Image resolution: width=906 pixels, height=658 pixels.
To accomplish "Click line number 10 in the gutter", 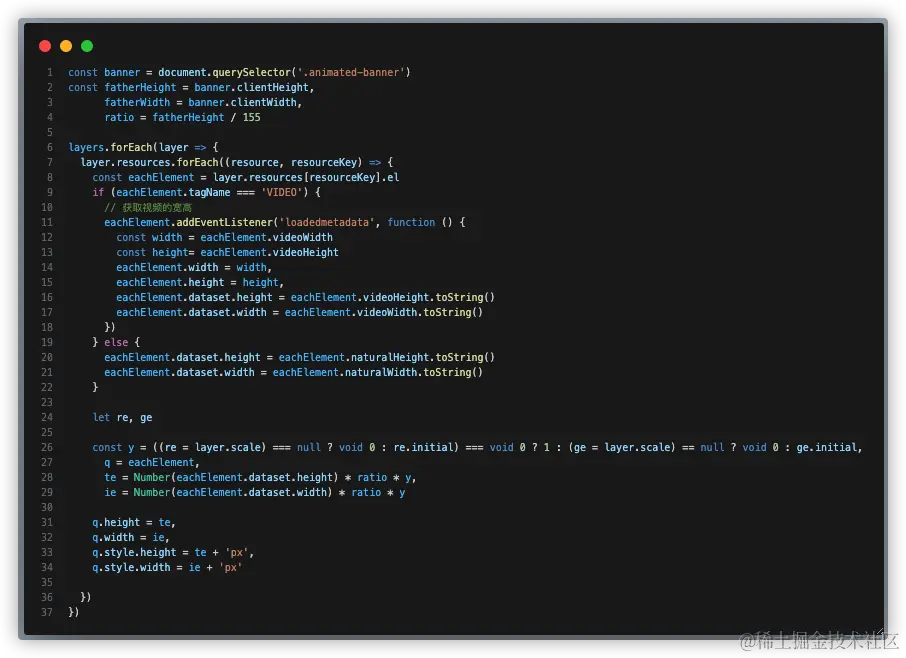I will pos(47,207).
